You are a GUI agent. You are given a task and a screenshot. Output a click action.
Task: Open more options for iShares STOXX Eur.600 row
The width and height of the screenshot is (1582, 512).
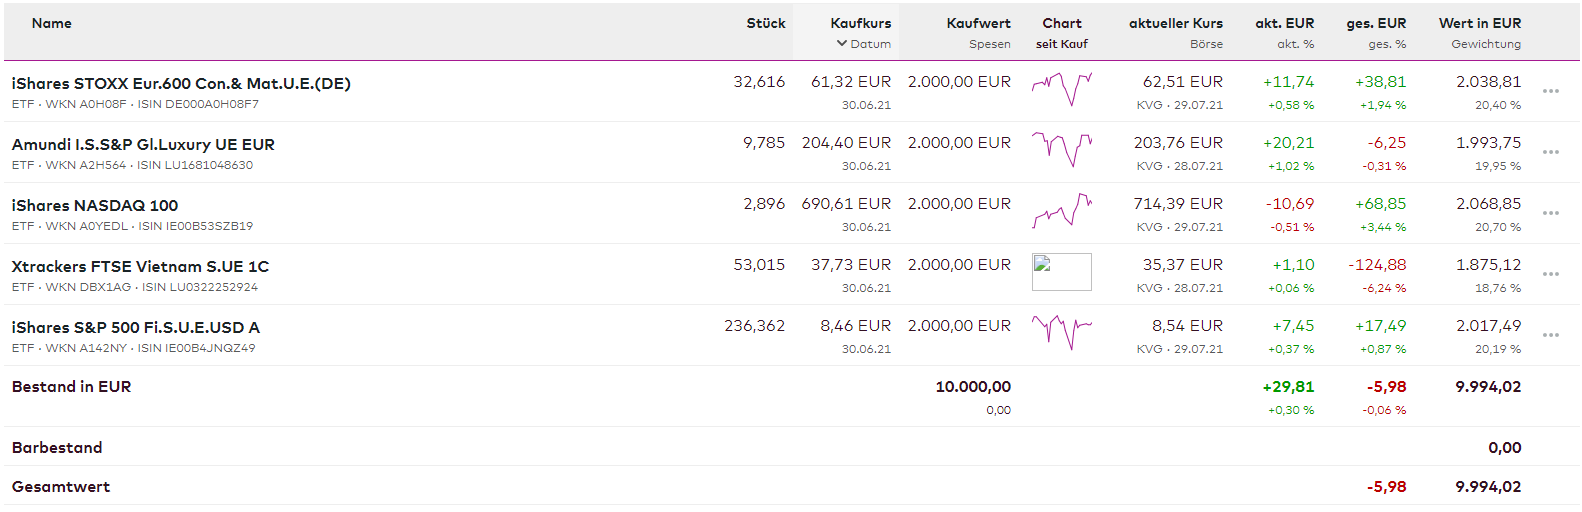click(1551, 91)
